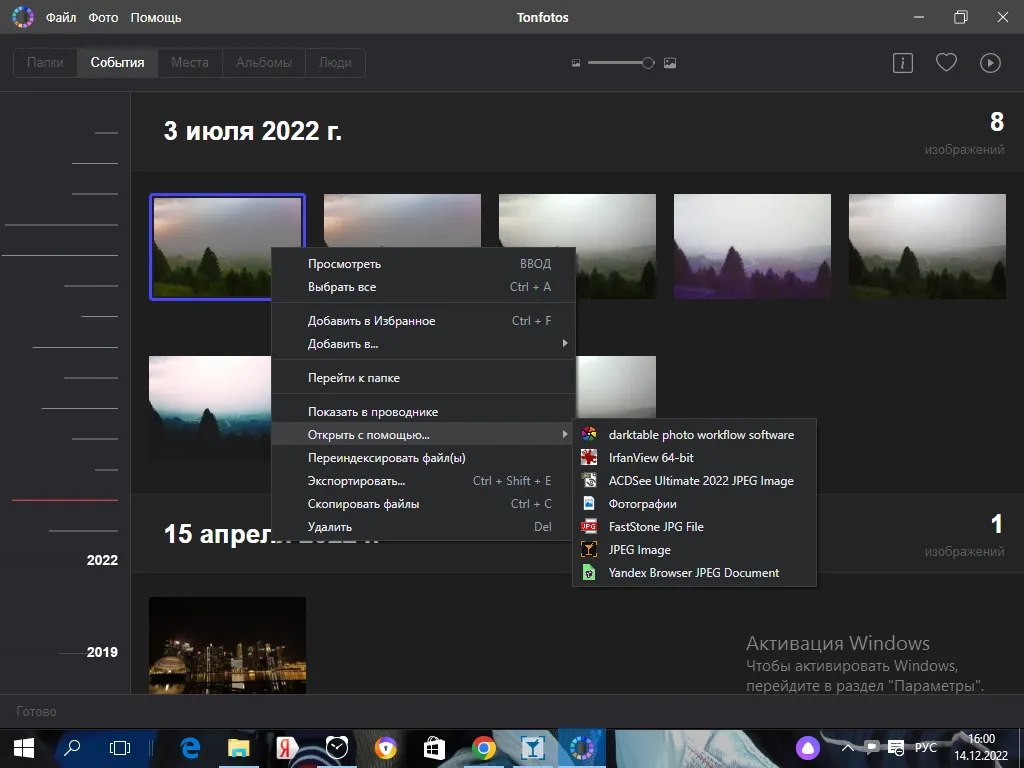
Task: Select Показать в проводнике menu item
Action: tap(423, 412)
